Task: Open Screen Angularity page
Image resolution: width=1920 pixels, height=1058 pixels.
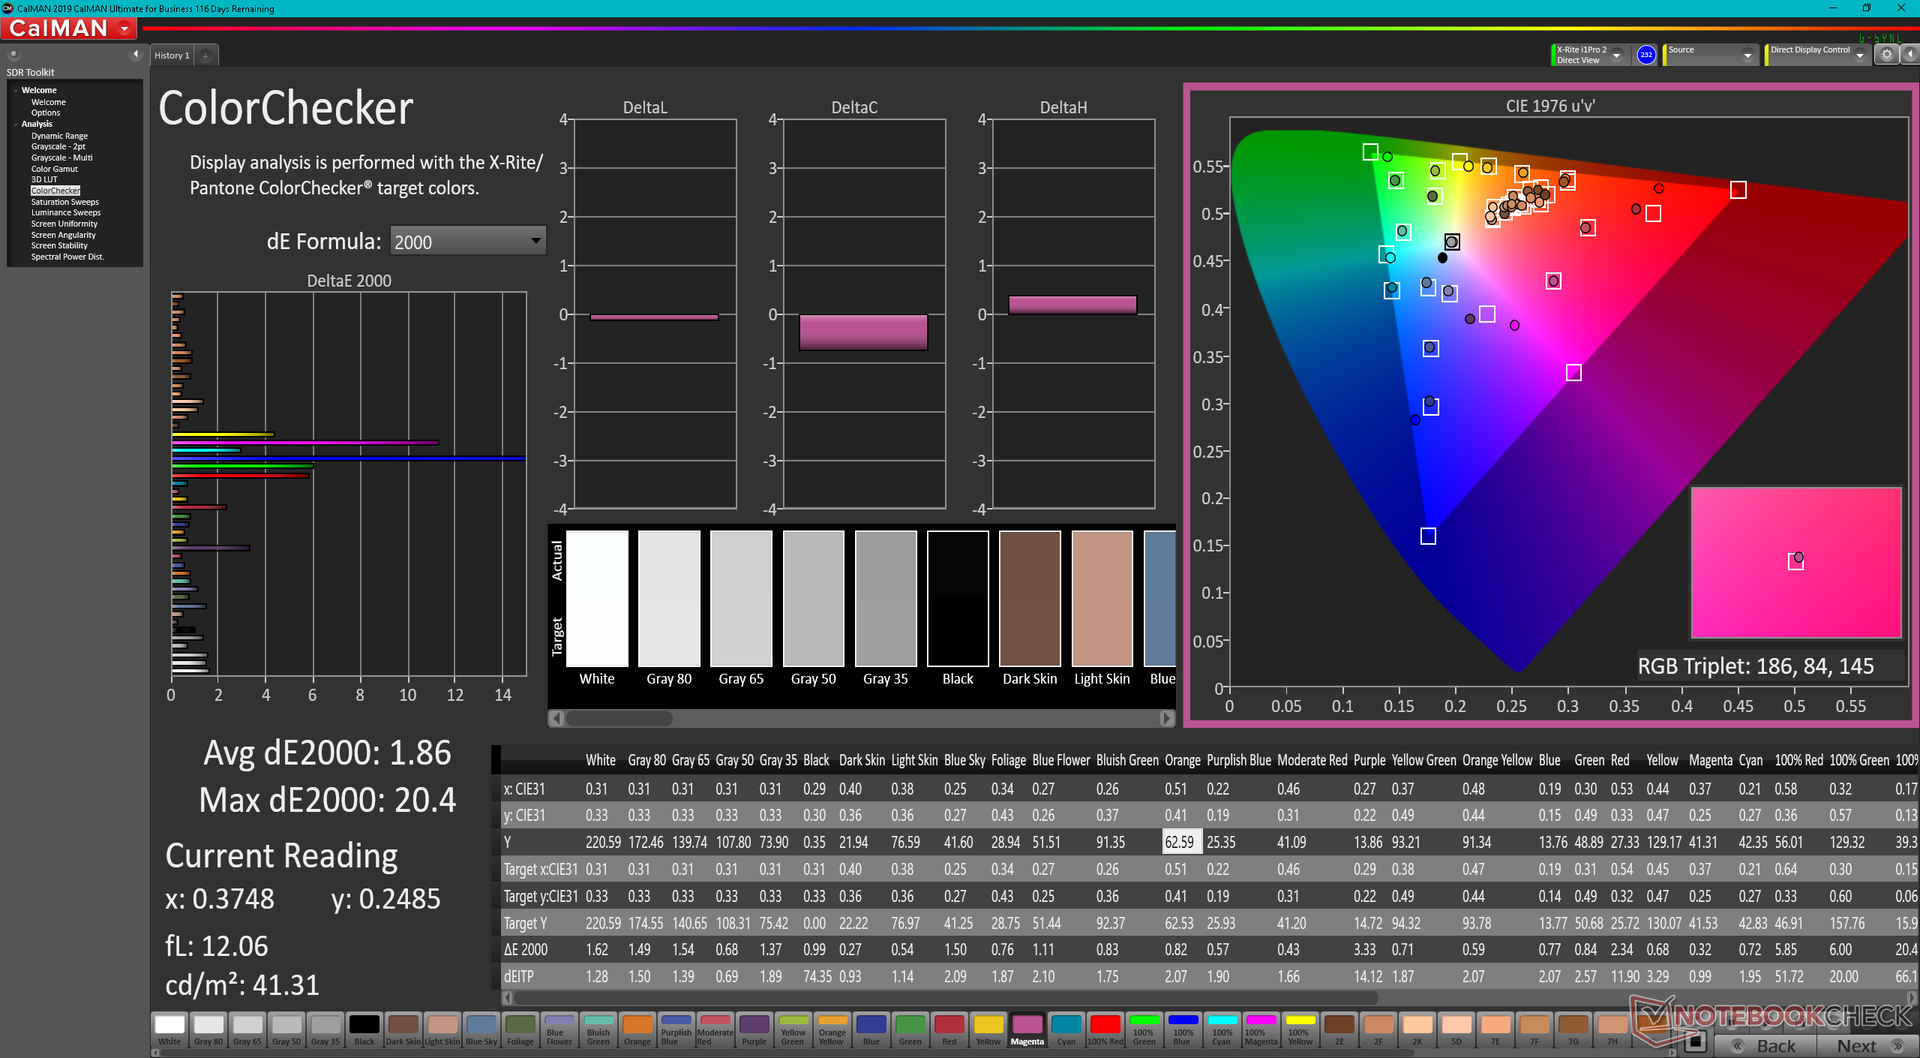Action: pyautogui.click(x=63, y=235)
